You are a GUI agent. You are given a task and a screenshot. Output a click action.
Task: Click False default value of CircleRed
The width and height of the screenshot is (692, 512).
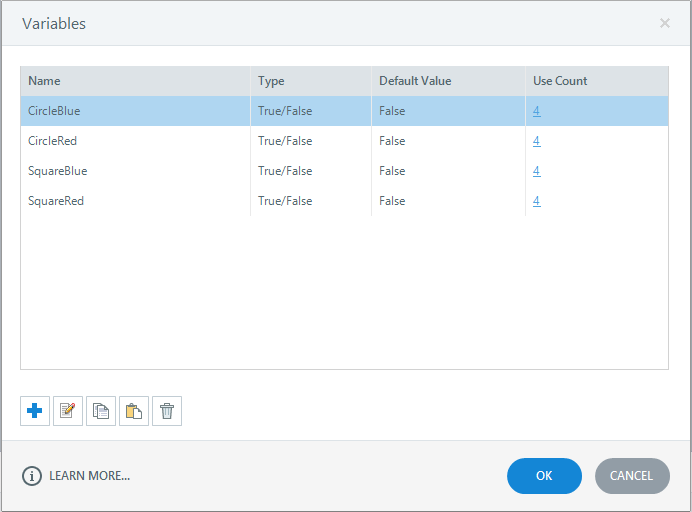coord(392,141)
